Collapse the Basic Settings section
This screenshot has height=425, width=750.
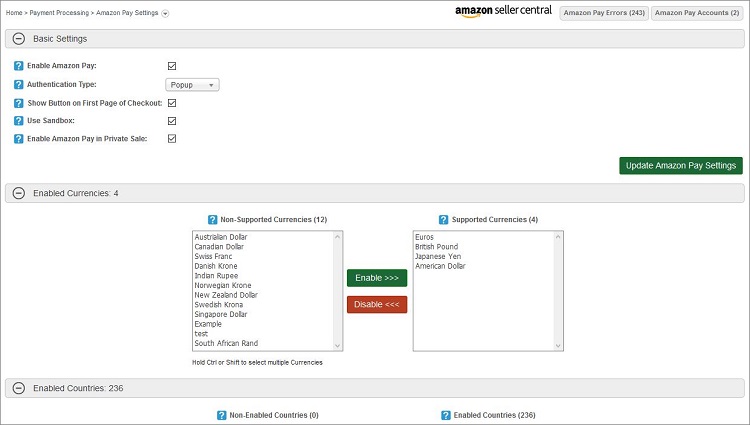coord(19,39)
